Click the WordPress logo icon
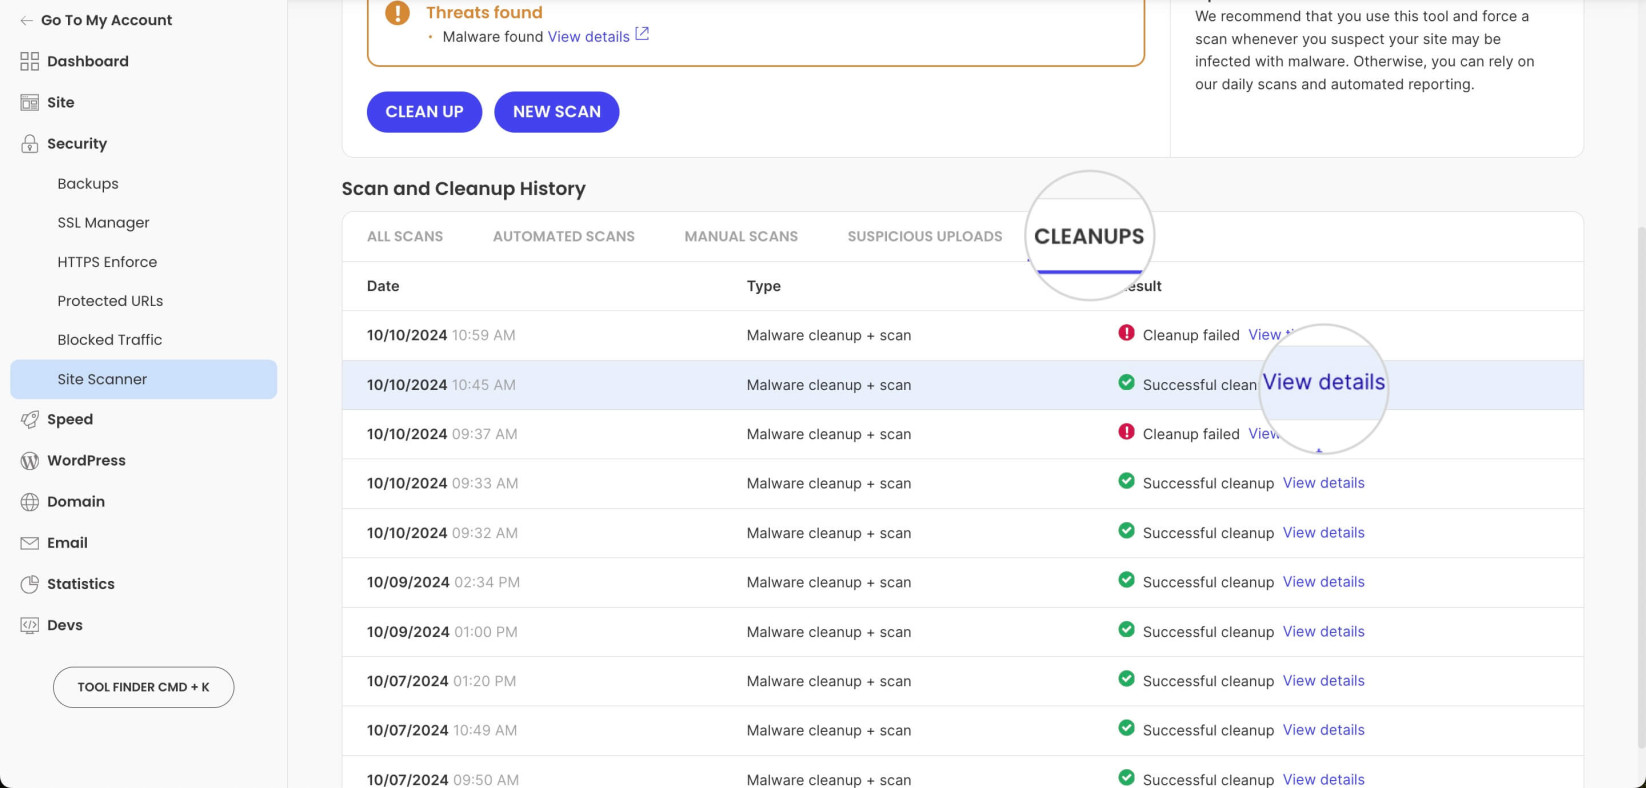This screenshot has height=788, width=1646. pos(30,460)
